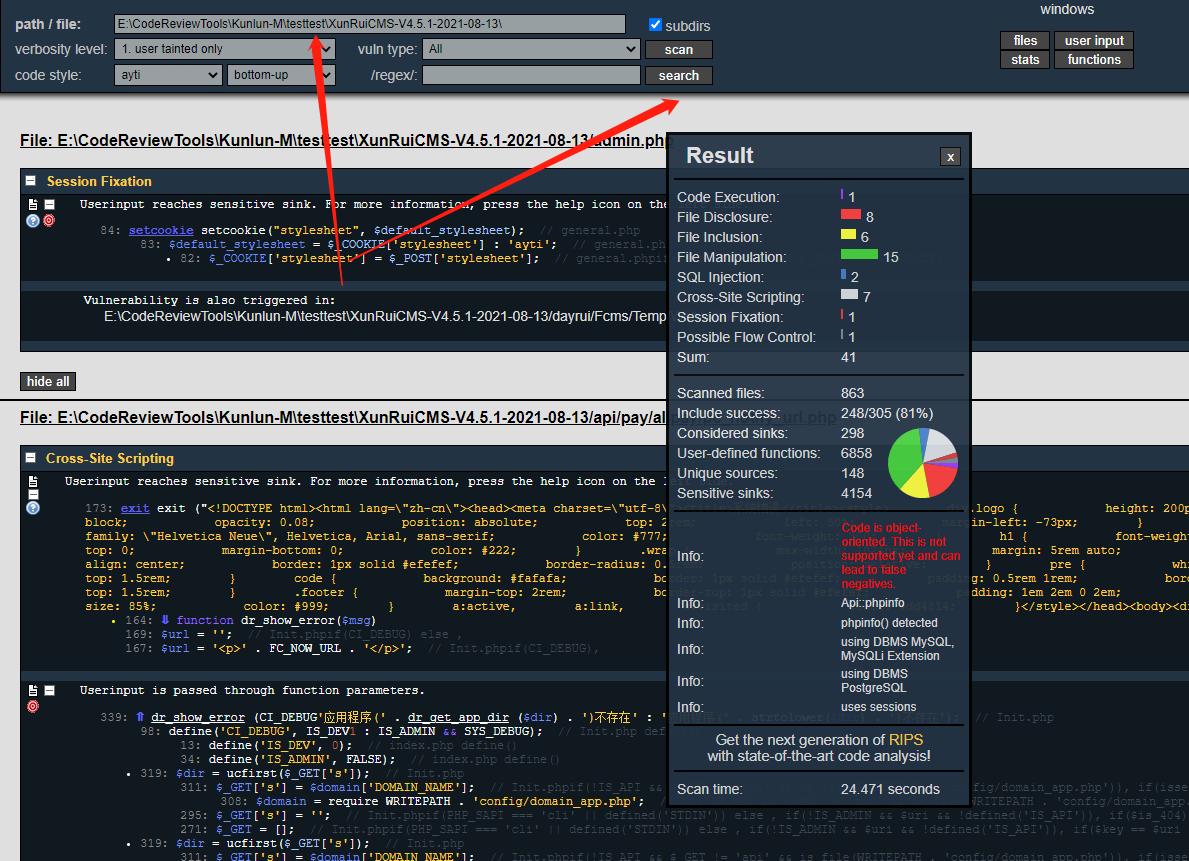Click the search button
Image resolution: width=1189 pixels, height=861 pixels.
679,75
